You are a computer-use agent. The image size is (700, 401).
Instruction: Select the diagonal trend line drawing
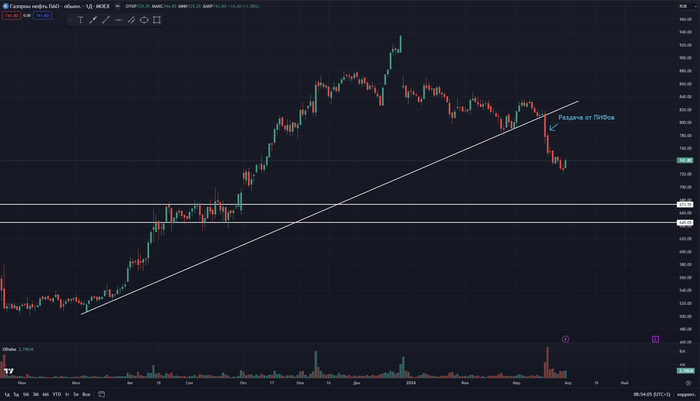pos(330,208)
